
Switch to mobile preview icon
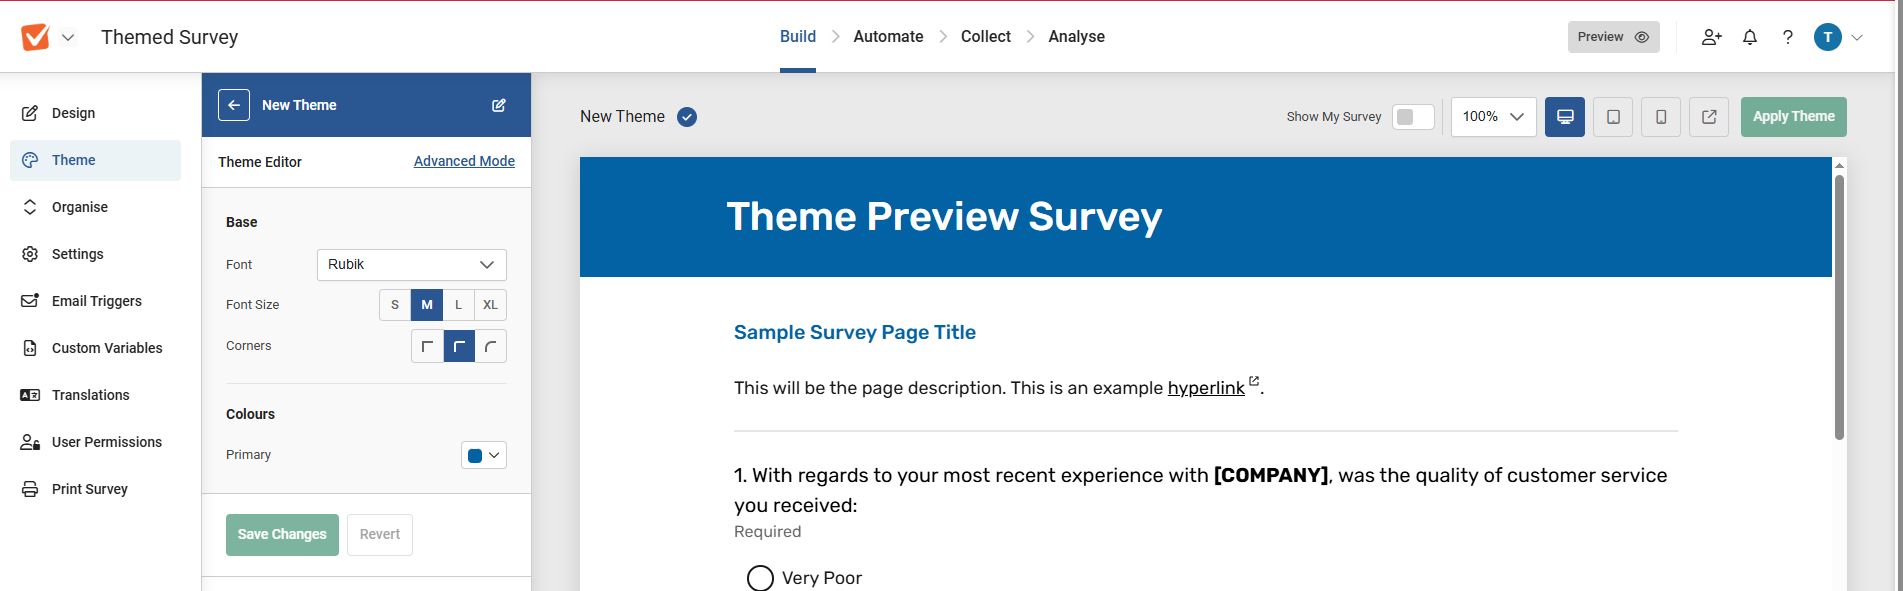(x=1661, y=117)
